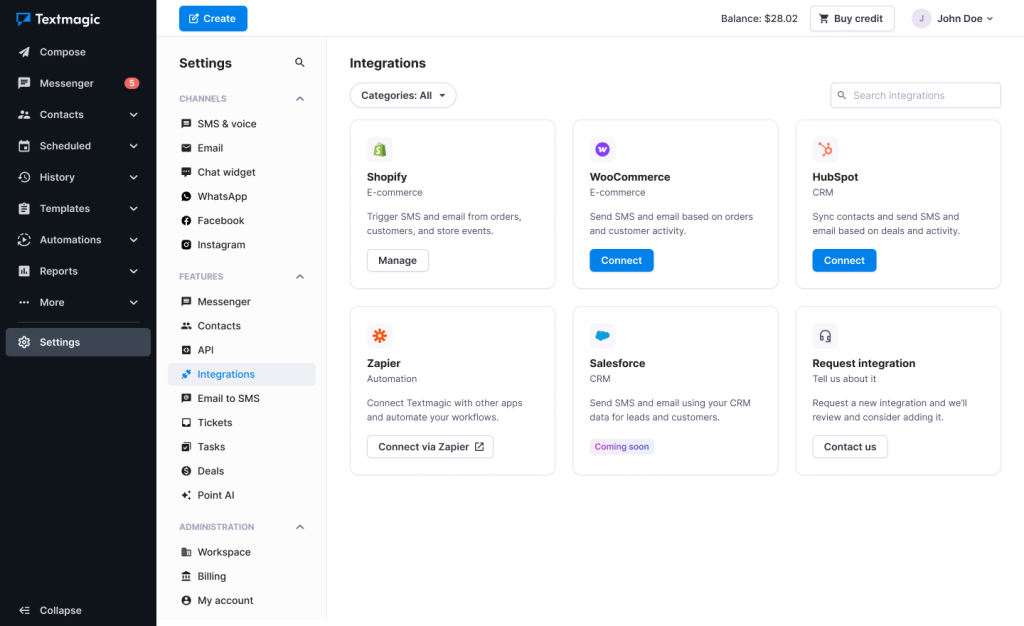Click the Zapier logo icon

point(379,336)
